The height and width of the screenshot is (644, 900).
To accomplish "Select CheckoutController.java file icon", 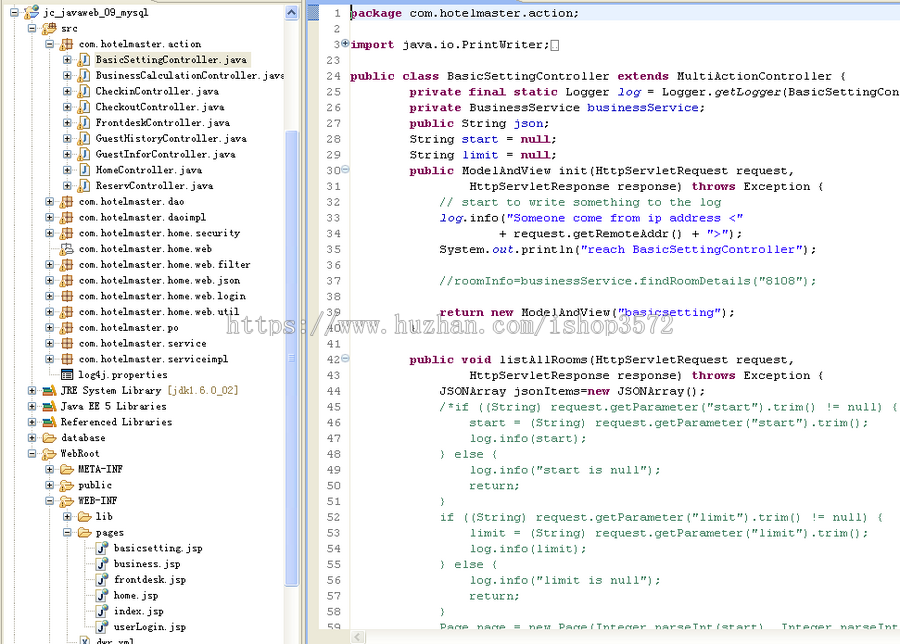I will point(84,107).
